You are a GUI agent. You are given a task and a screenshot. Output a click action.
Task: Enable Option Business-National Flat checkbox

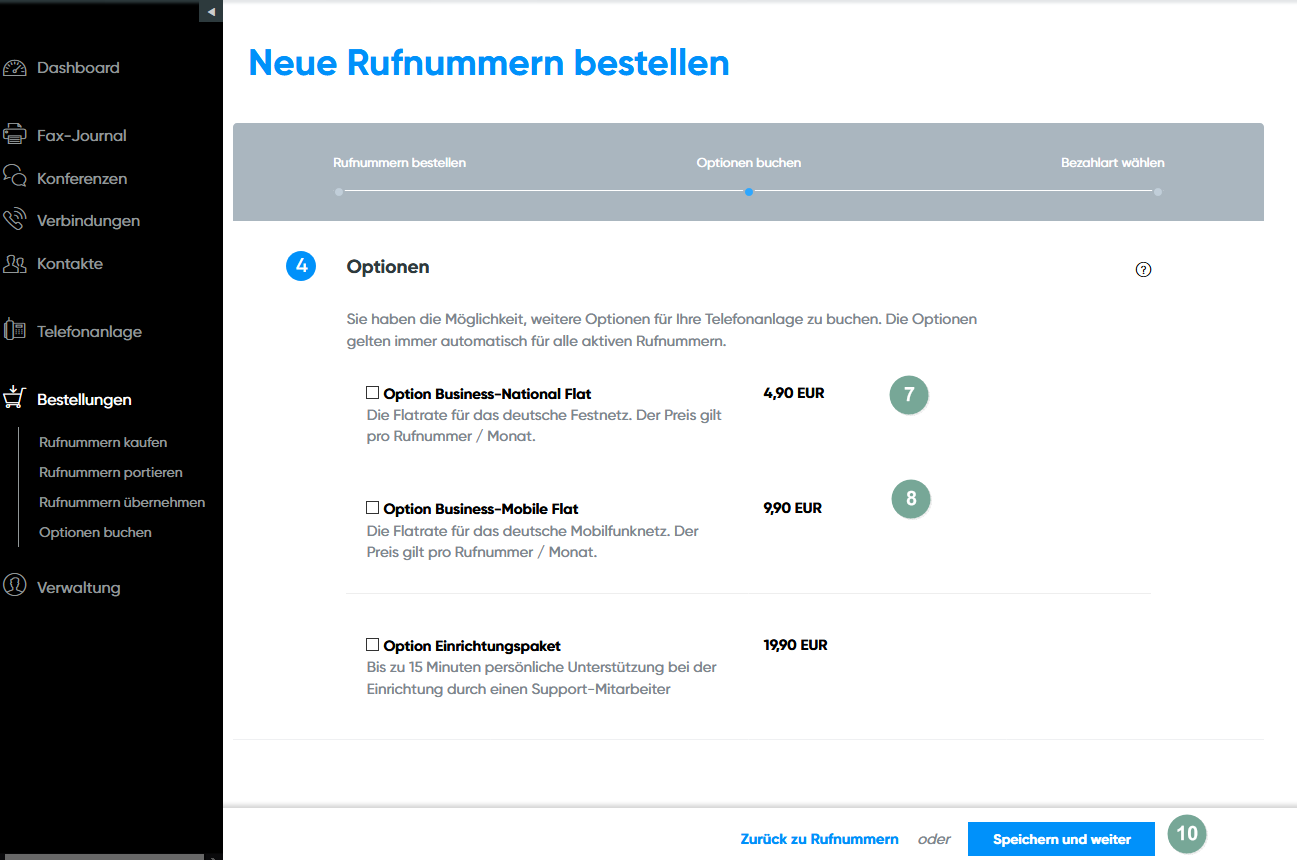[373, 393]
